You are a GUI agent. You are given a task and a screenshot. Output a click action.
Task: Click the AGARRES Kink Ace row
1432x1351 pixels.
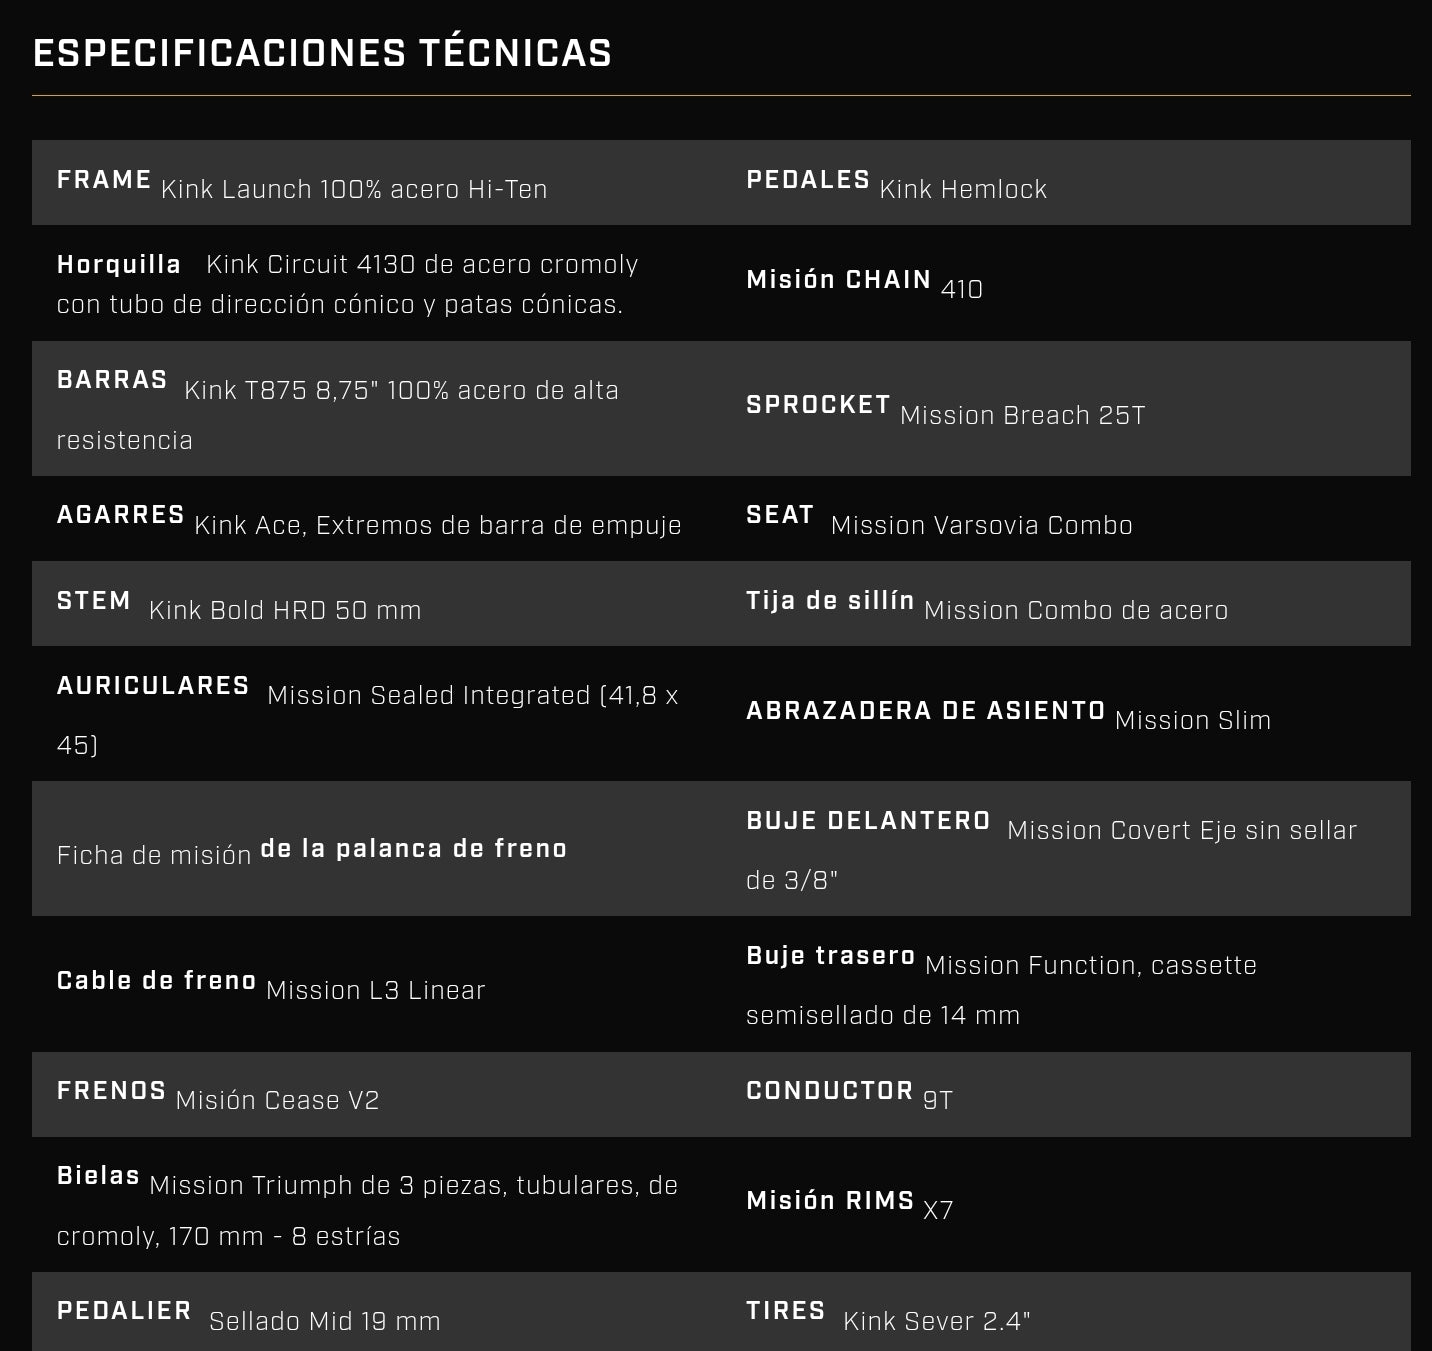point(369,519)
